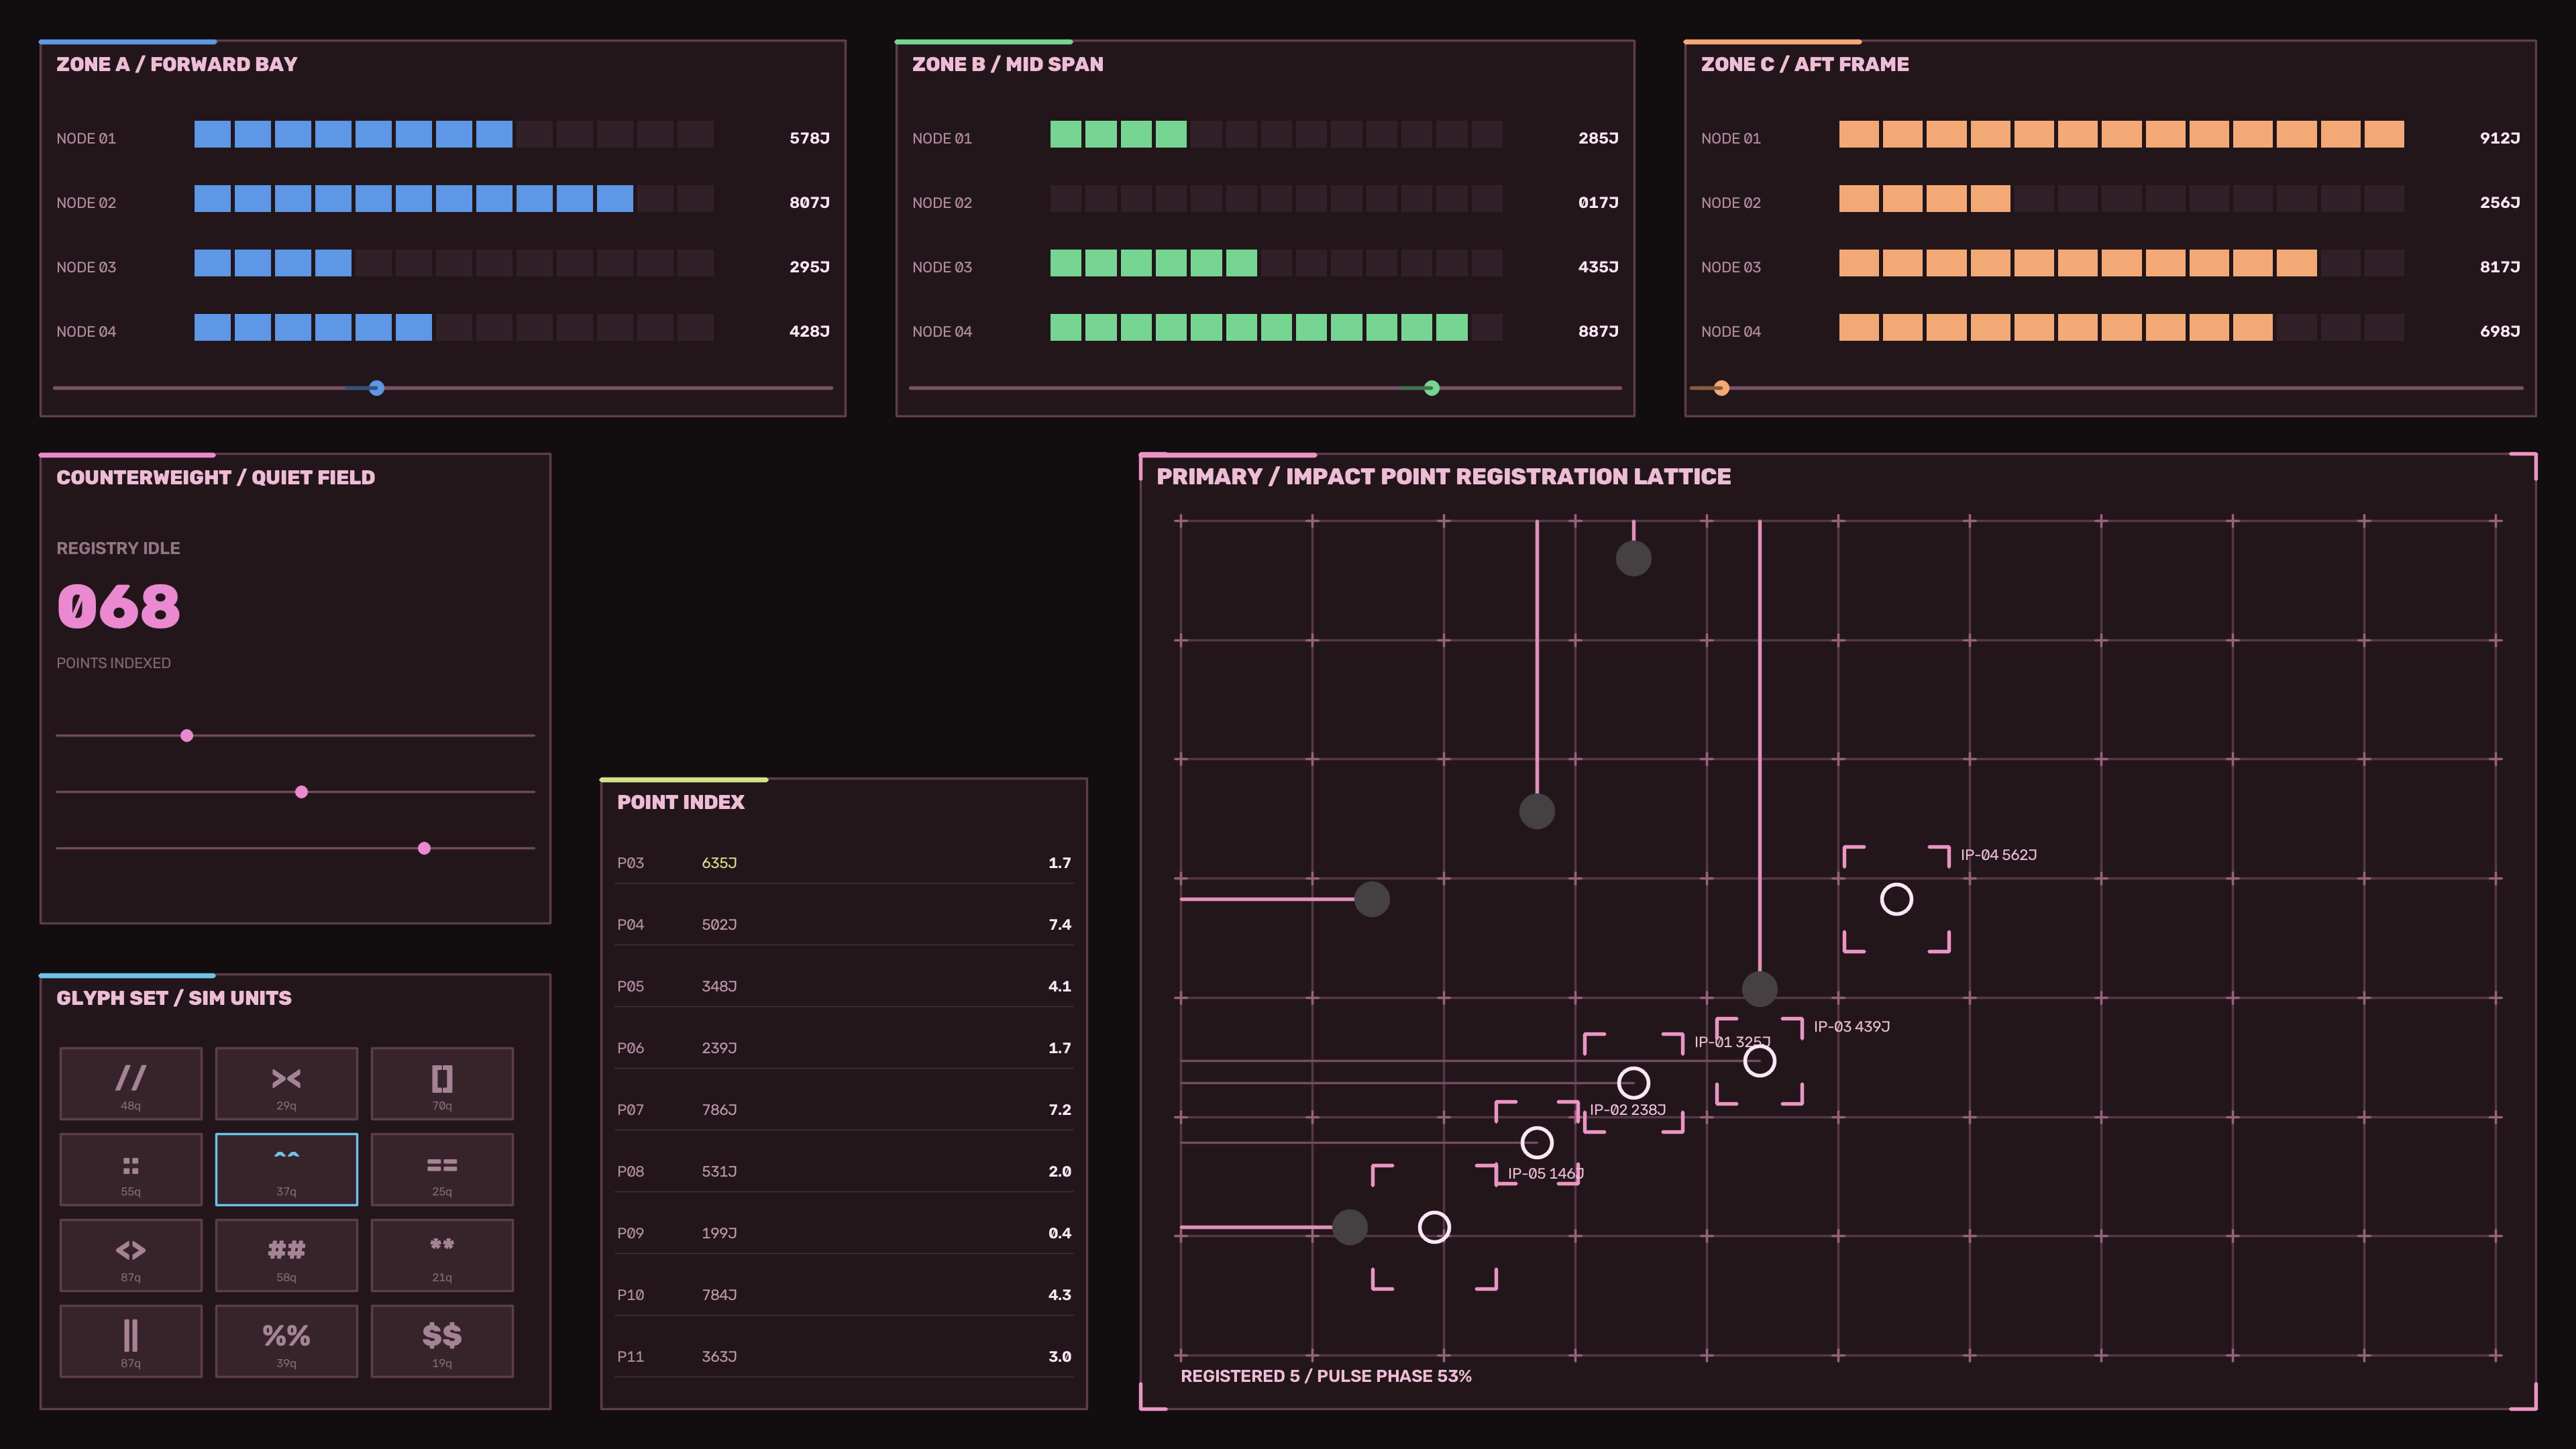Viewport: 2576px width, 1449px height.
Task: Click the large 068 points counter
Action: point(119,606)
